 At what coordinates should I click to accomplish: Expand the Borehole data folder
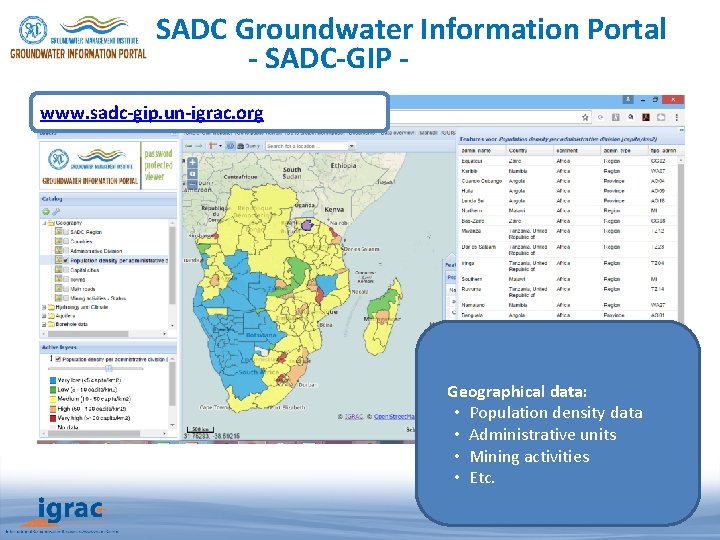44,324
